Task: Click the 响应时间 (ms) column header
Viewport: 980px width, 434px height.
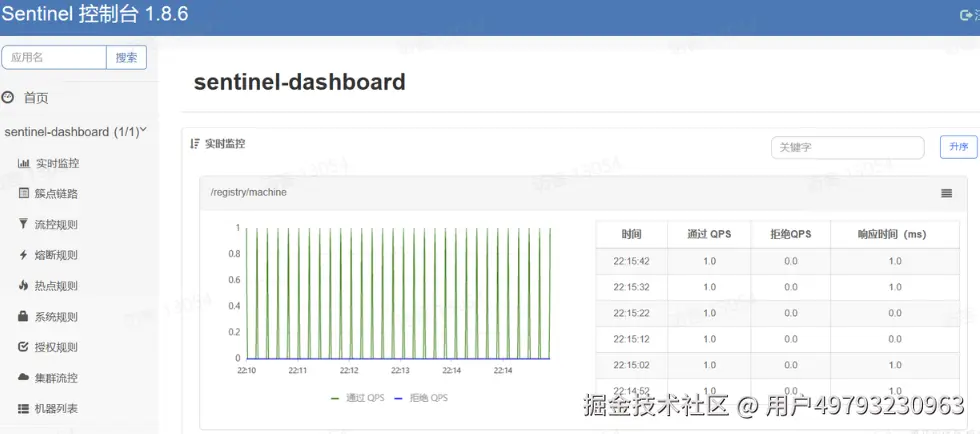Action: pos(895,235)
